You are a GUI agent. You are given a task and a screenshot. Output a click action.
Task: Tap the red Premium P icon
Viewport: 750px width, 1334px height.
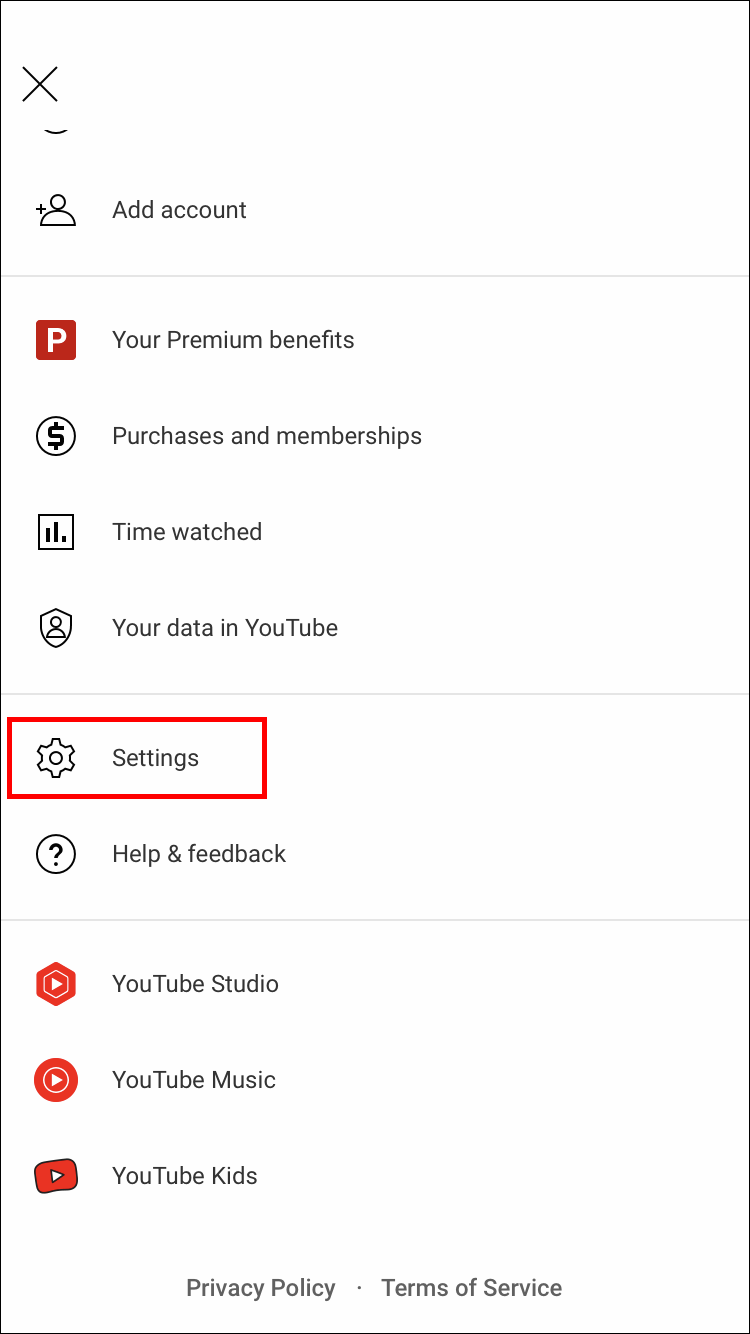pos(56,340)
